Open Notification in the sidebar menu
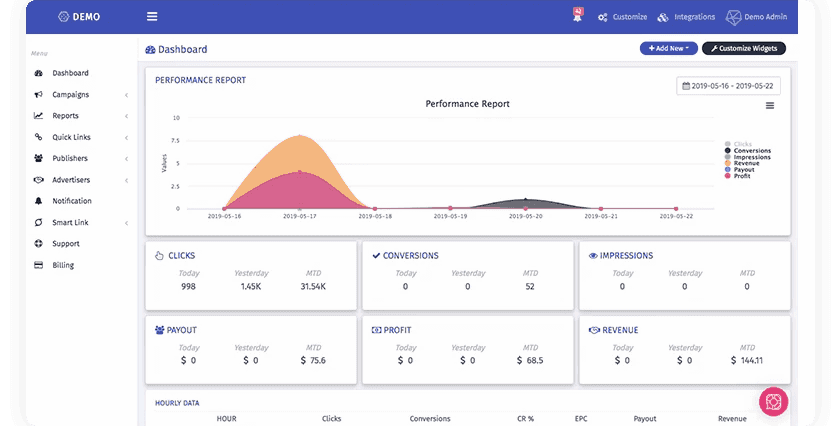840x426 pixels. [x=72, y=201]
